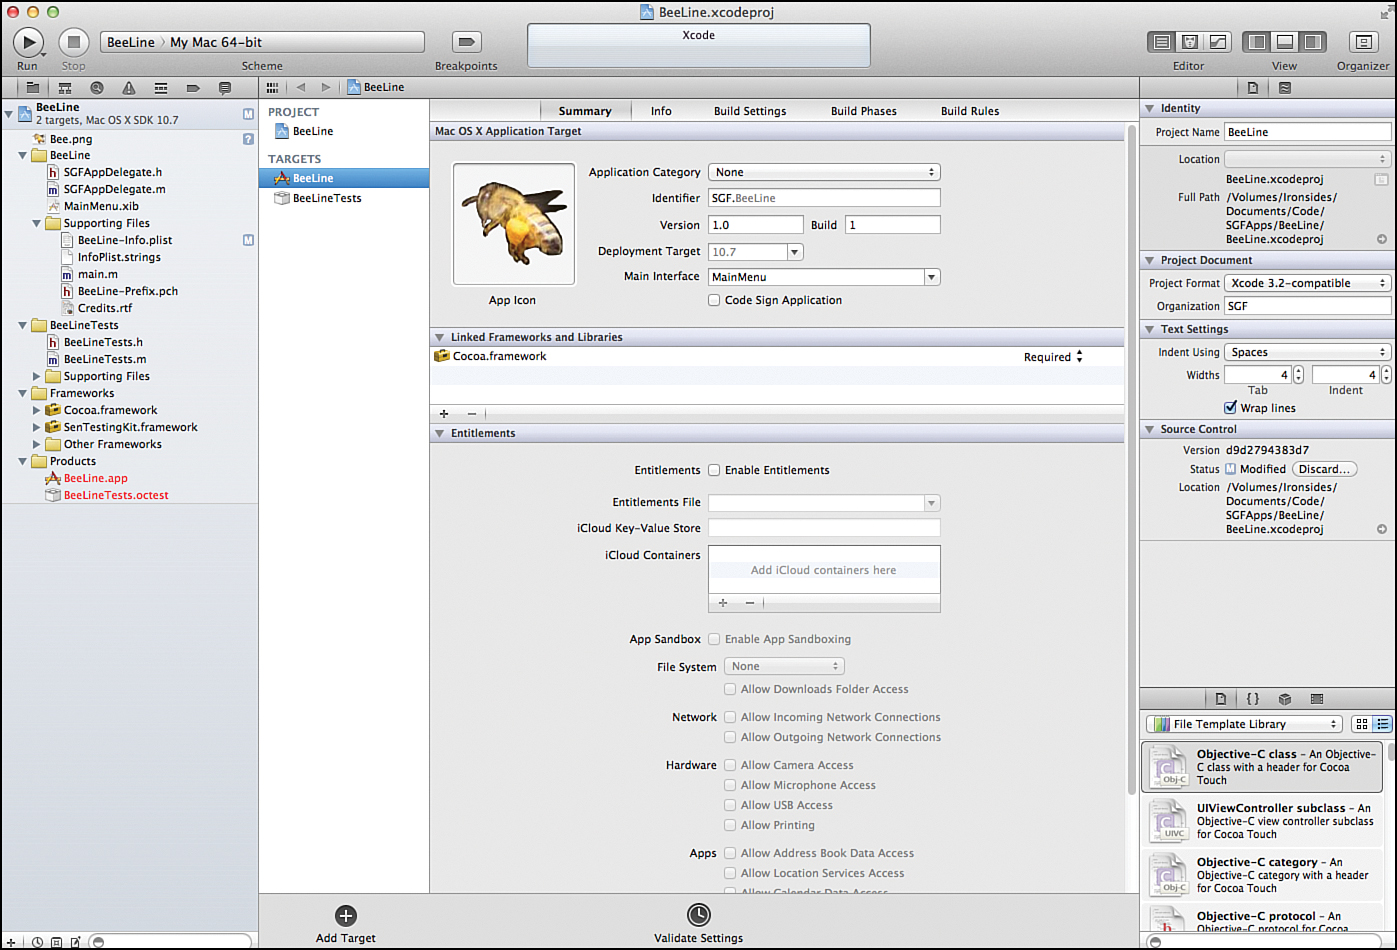This screenshot has height=950, width=1397.
Task: Toggle Allow Camera Access
Action: point(730,765)
